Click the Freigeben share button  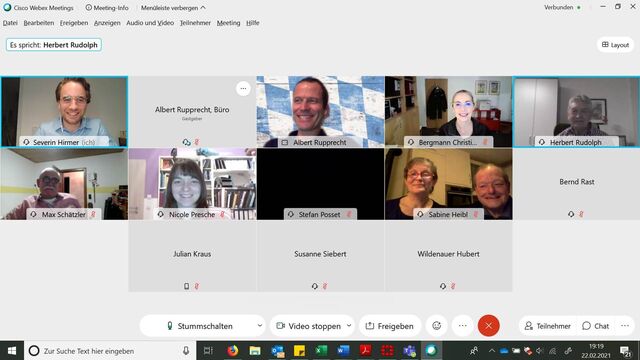pos(390,326)
